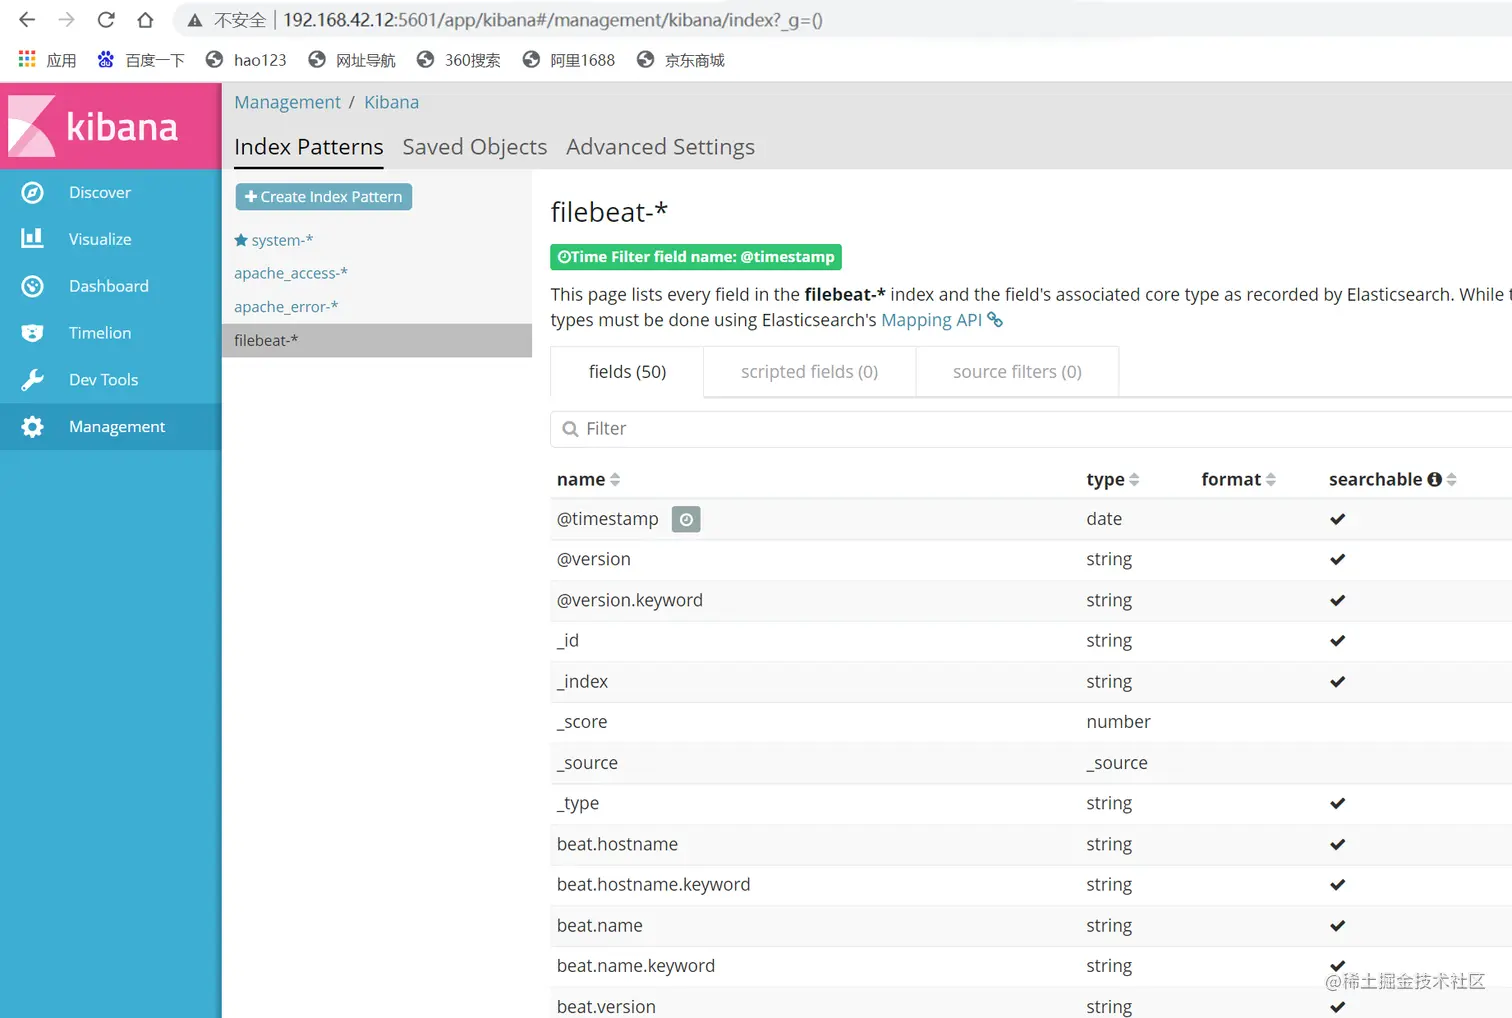This screenshot has height=1018, width=1512.
Task: Sort fields by name column
Action: pos(589,480)
